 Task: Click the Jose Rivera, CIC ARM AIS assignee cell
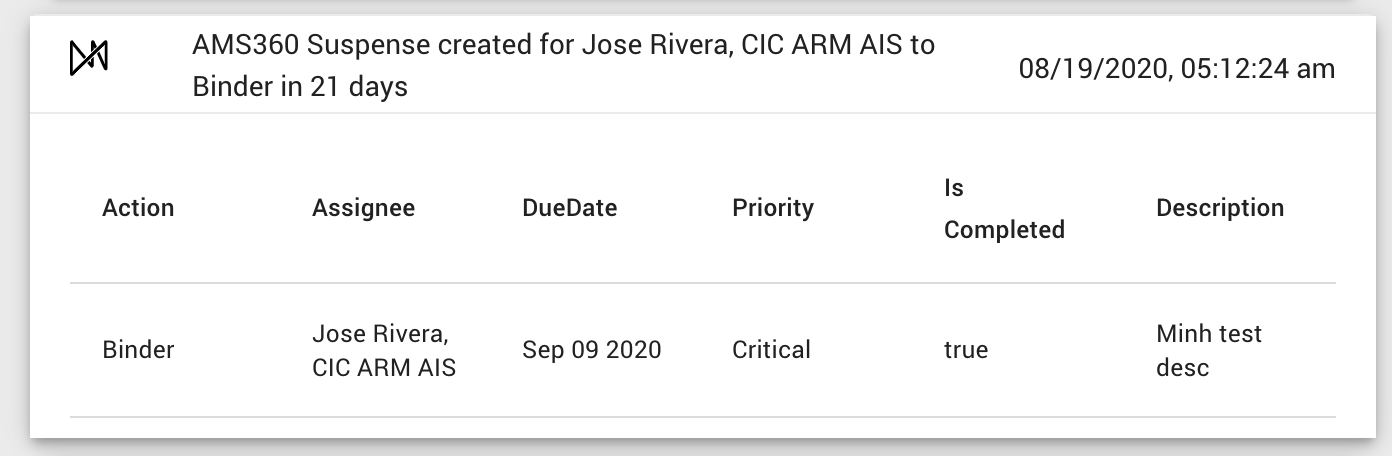click(x=384, y=350)
